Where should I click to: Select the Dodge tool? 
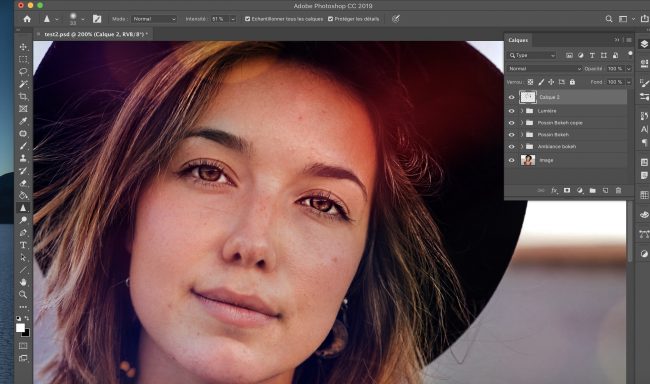[23, 220]
